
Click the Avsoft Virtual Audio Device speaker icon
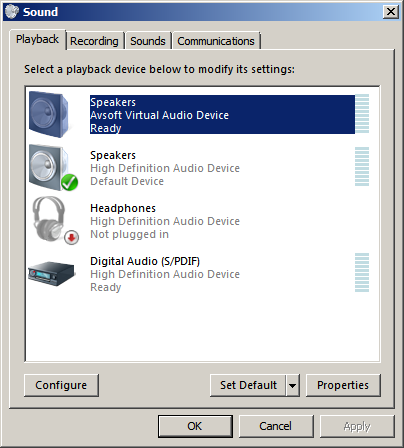(x=49, y=114)
